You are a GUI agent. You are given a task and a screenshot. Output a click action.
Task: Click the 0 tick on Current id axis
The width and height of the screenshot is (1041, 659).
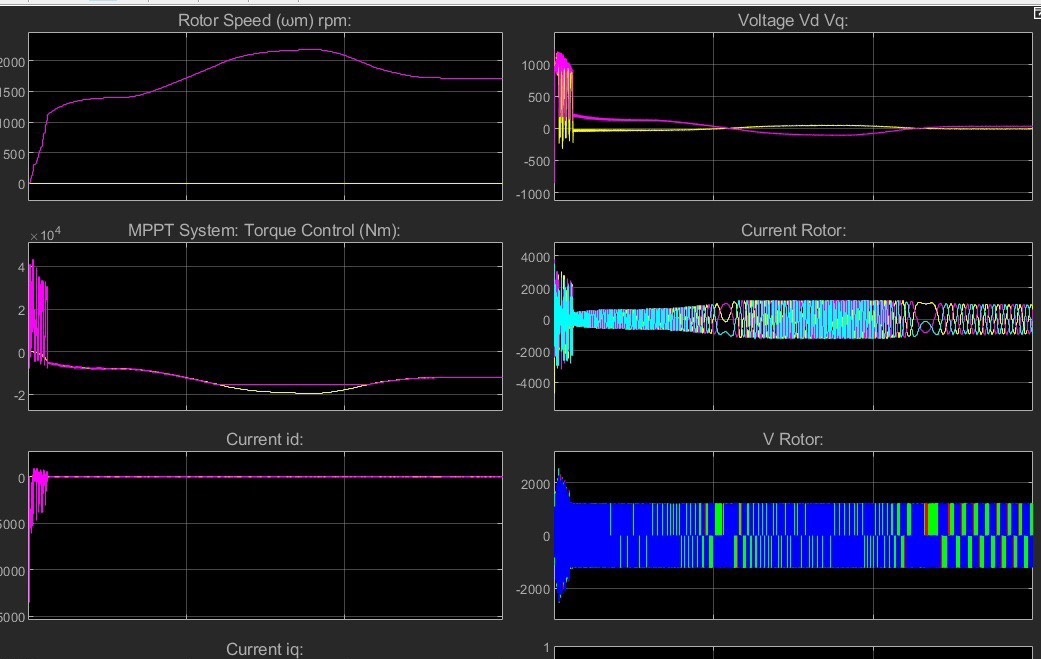pos(21,478)
